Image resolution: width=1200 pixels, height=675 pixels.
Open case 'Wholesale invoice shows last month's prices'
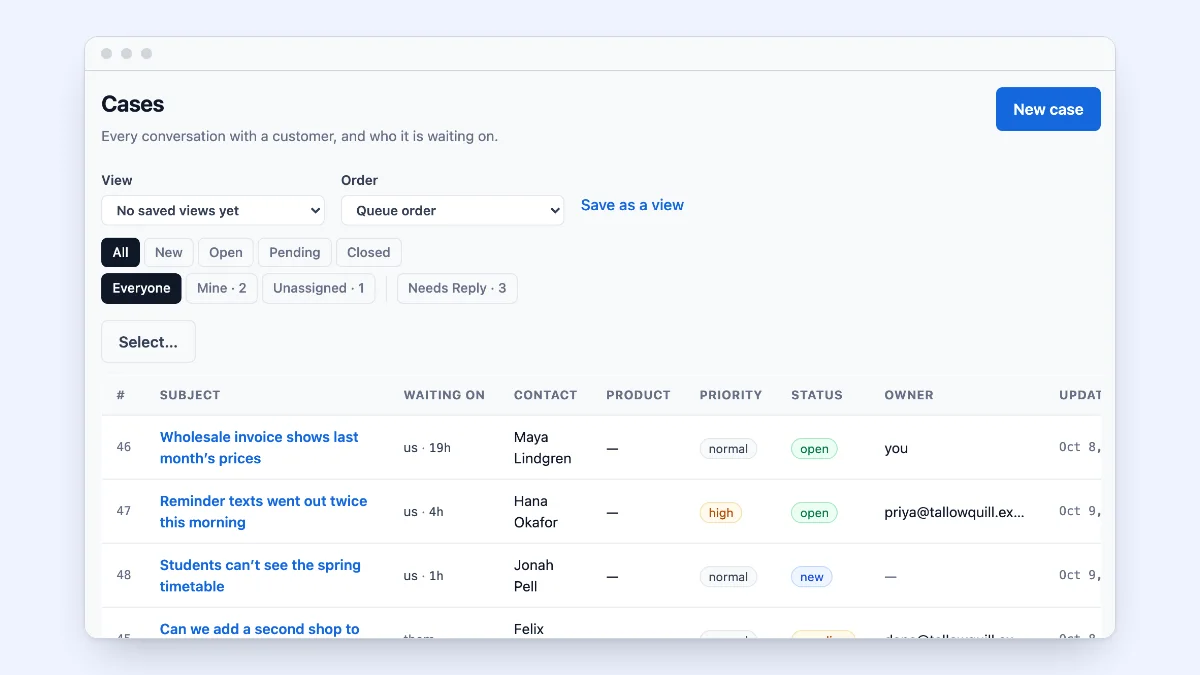[259, 448]
